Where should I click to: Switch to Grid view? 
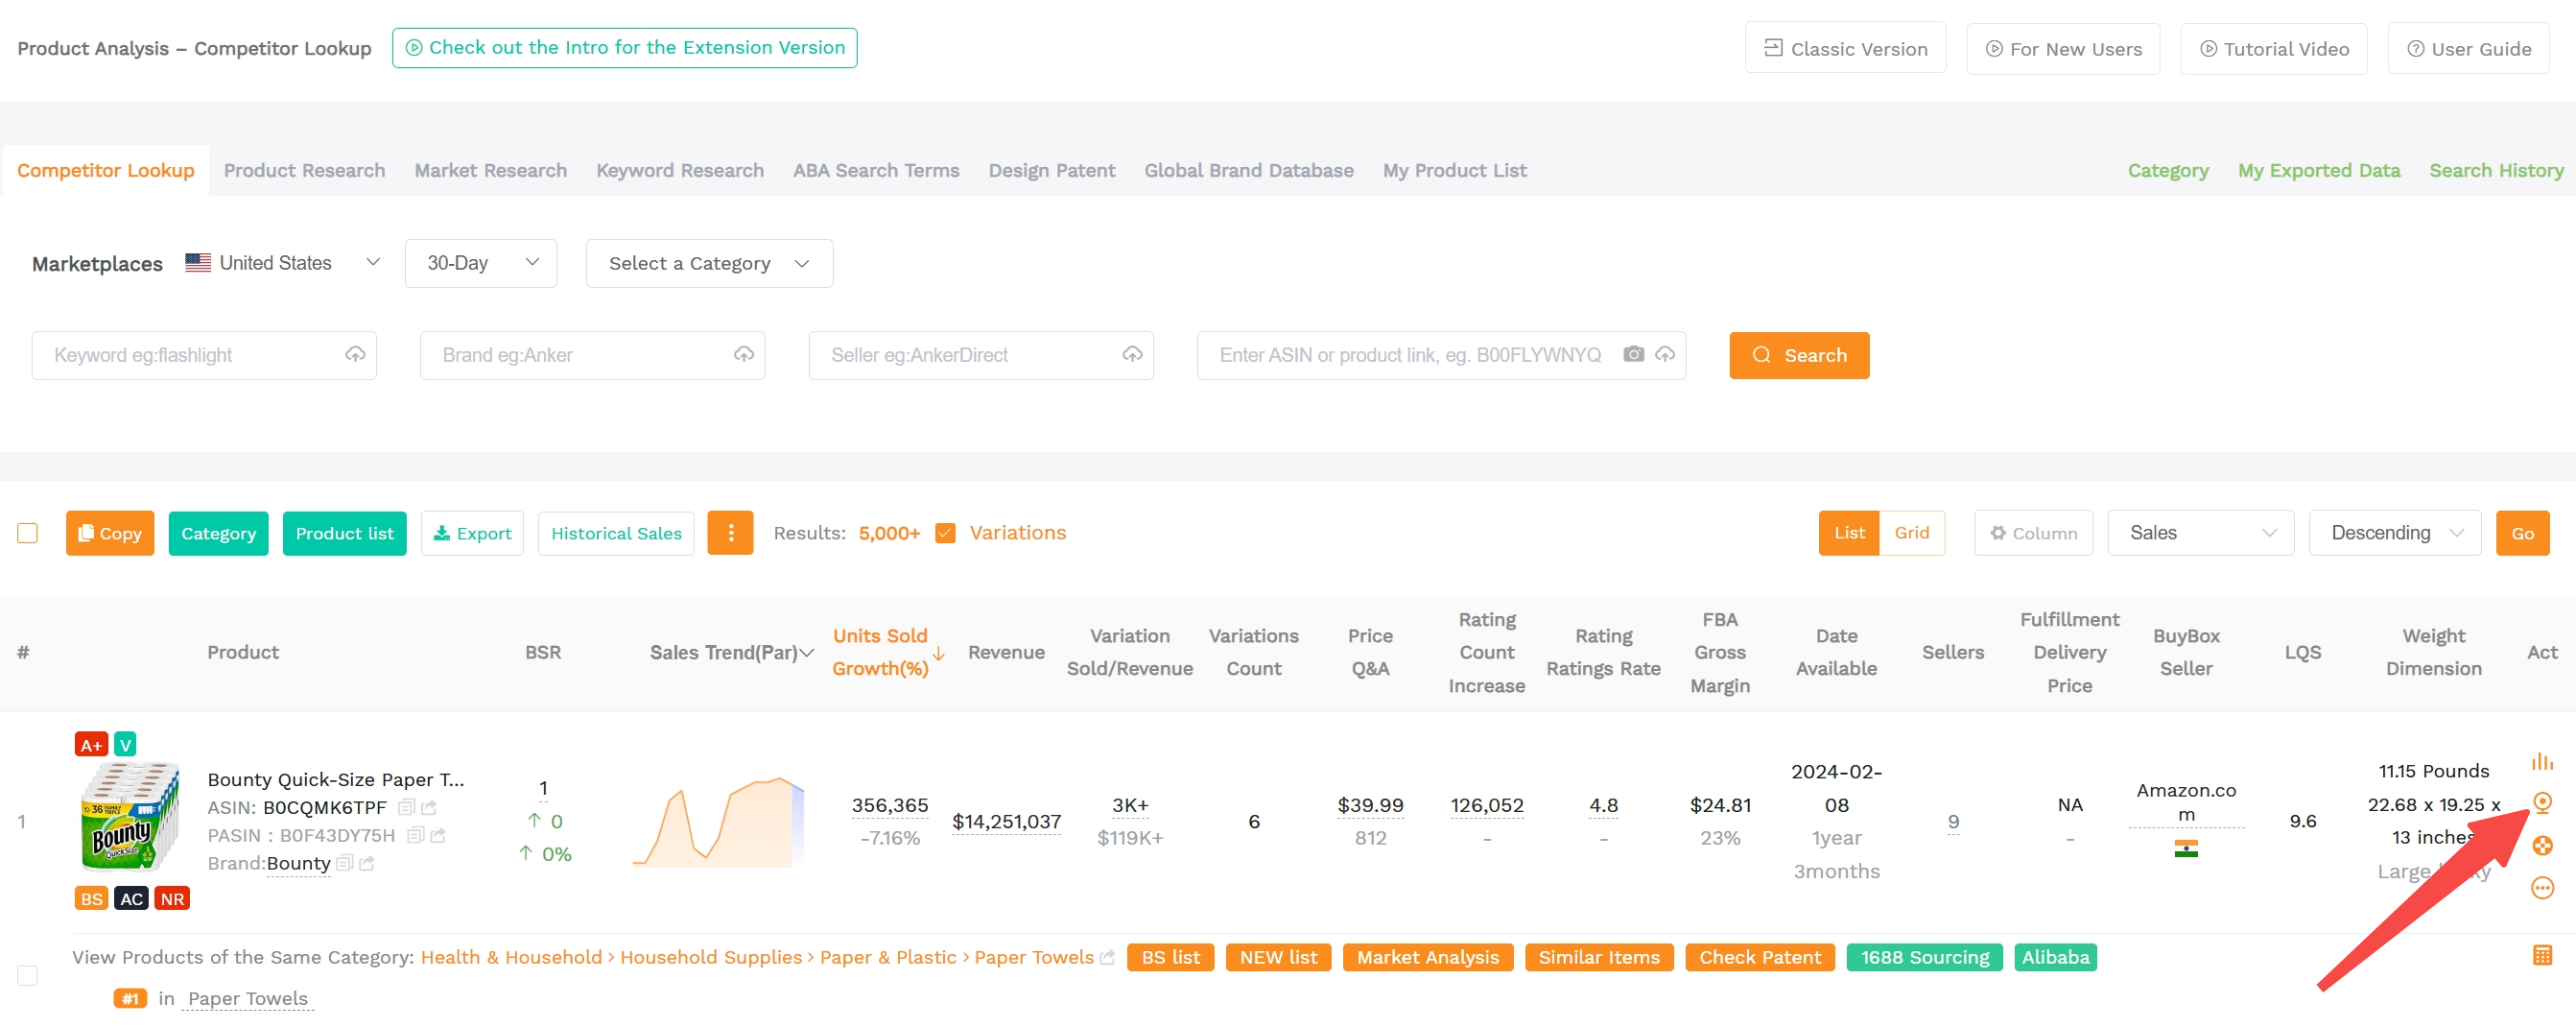[x=1911, y=533]
